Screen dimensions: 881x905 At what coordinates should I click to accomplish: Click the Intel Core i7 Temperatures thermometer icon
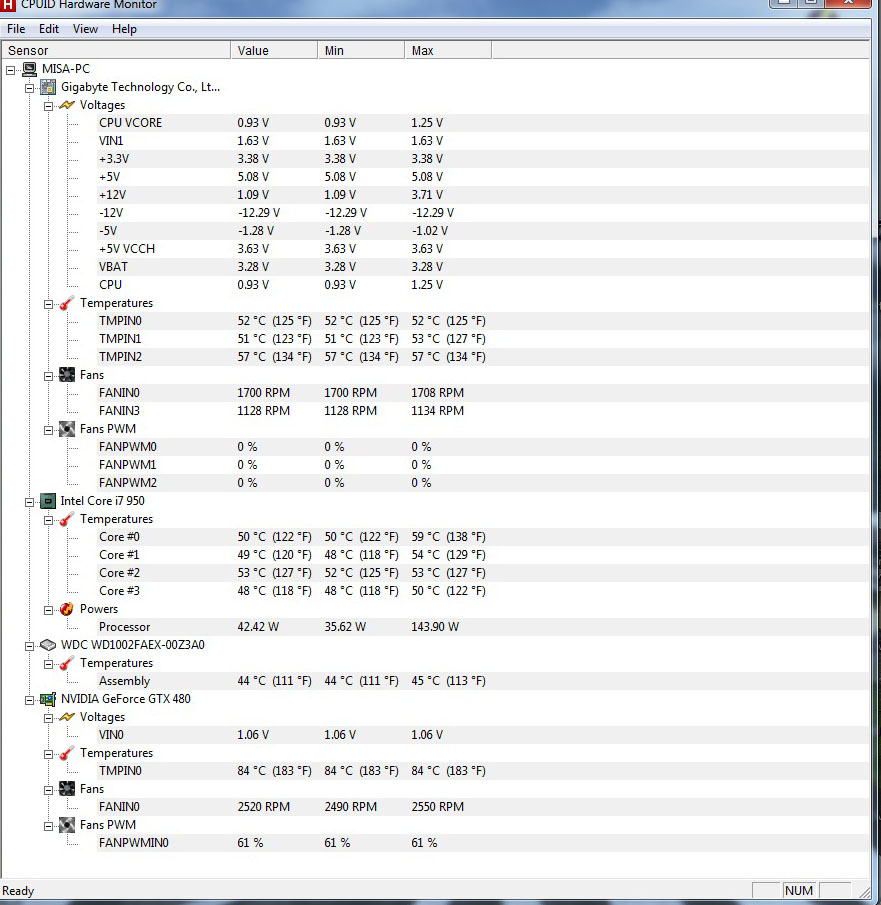pyautogui.click(x=67, y=519)
